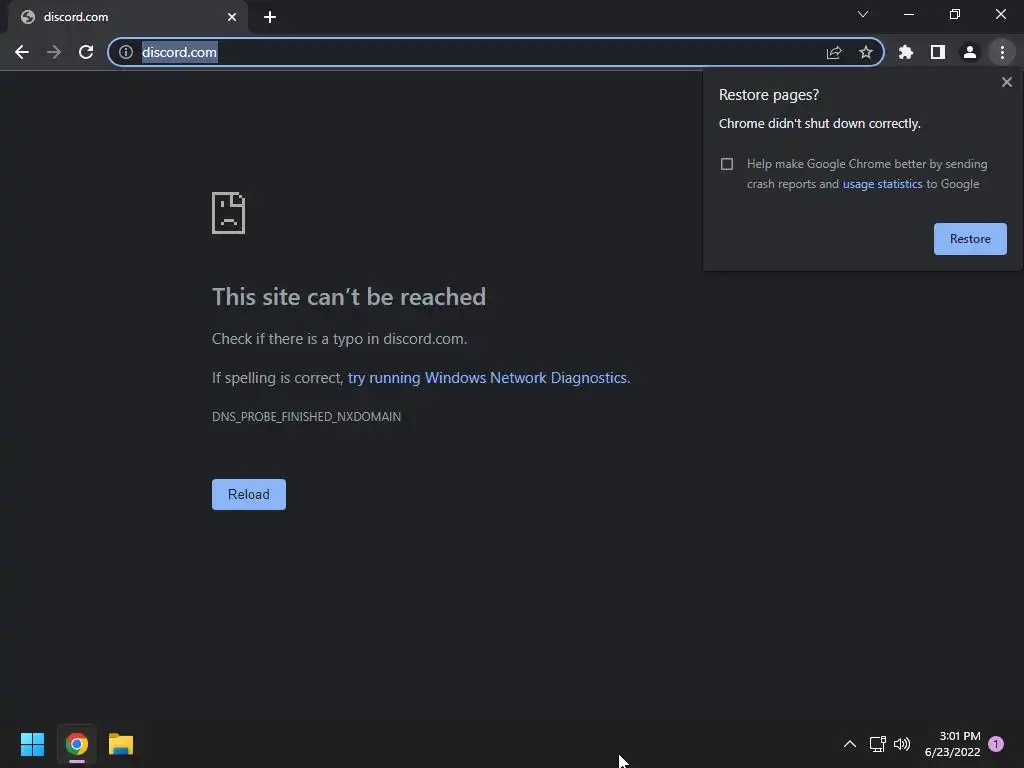This screenshot has width=1024, height=768.
Task: Click the Restore button
Action: (970, 239)
